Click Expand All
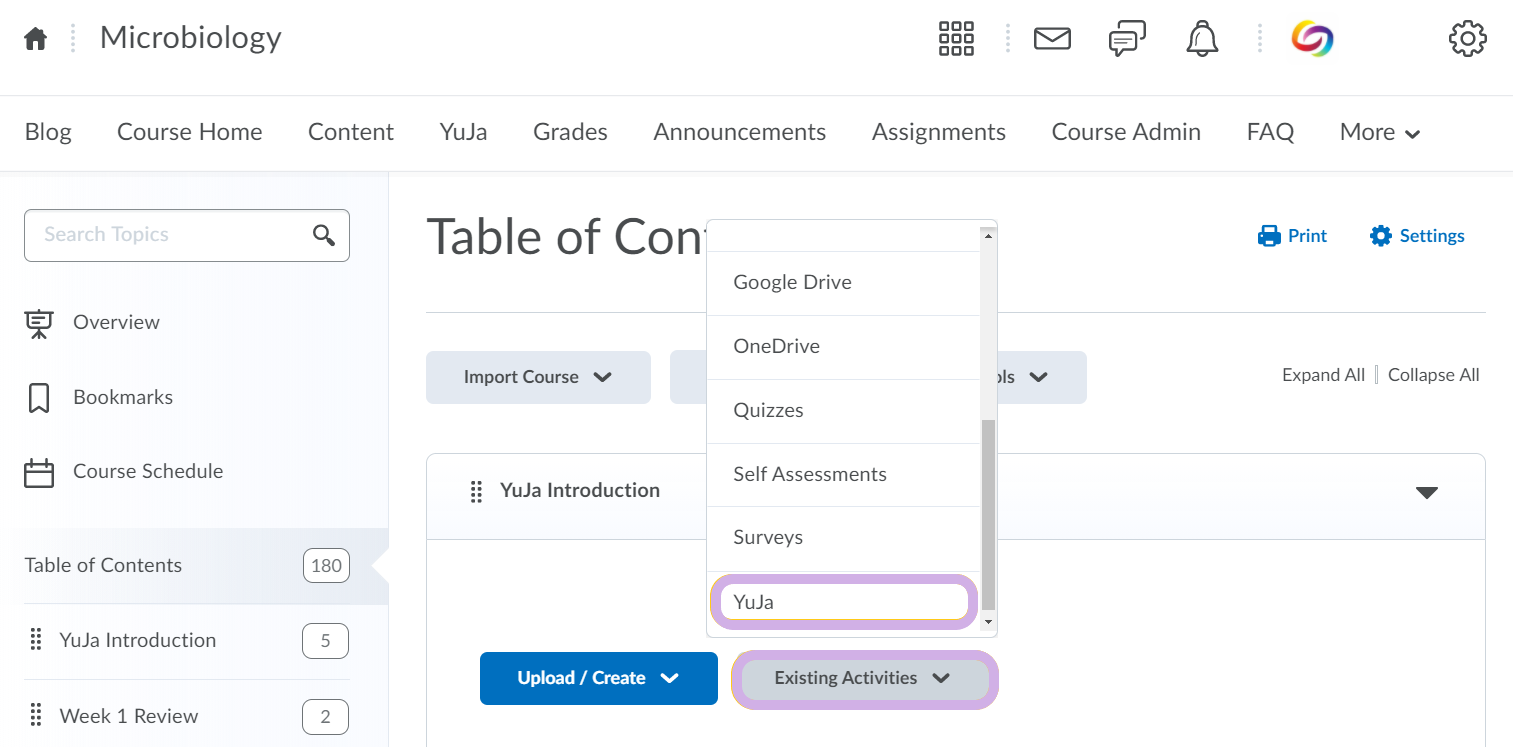1513x747 pixels. (1323, 376)
